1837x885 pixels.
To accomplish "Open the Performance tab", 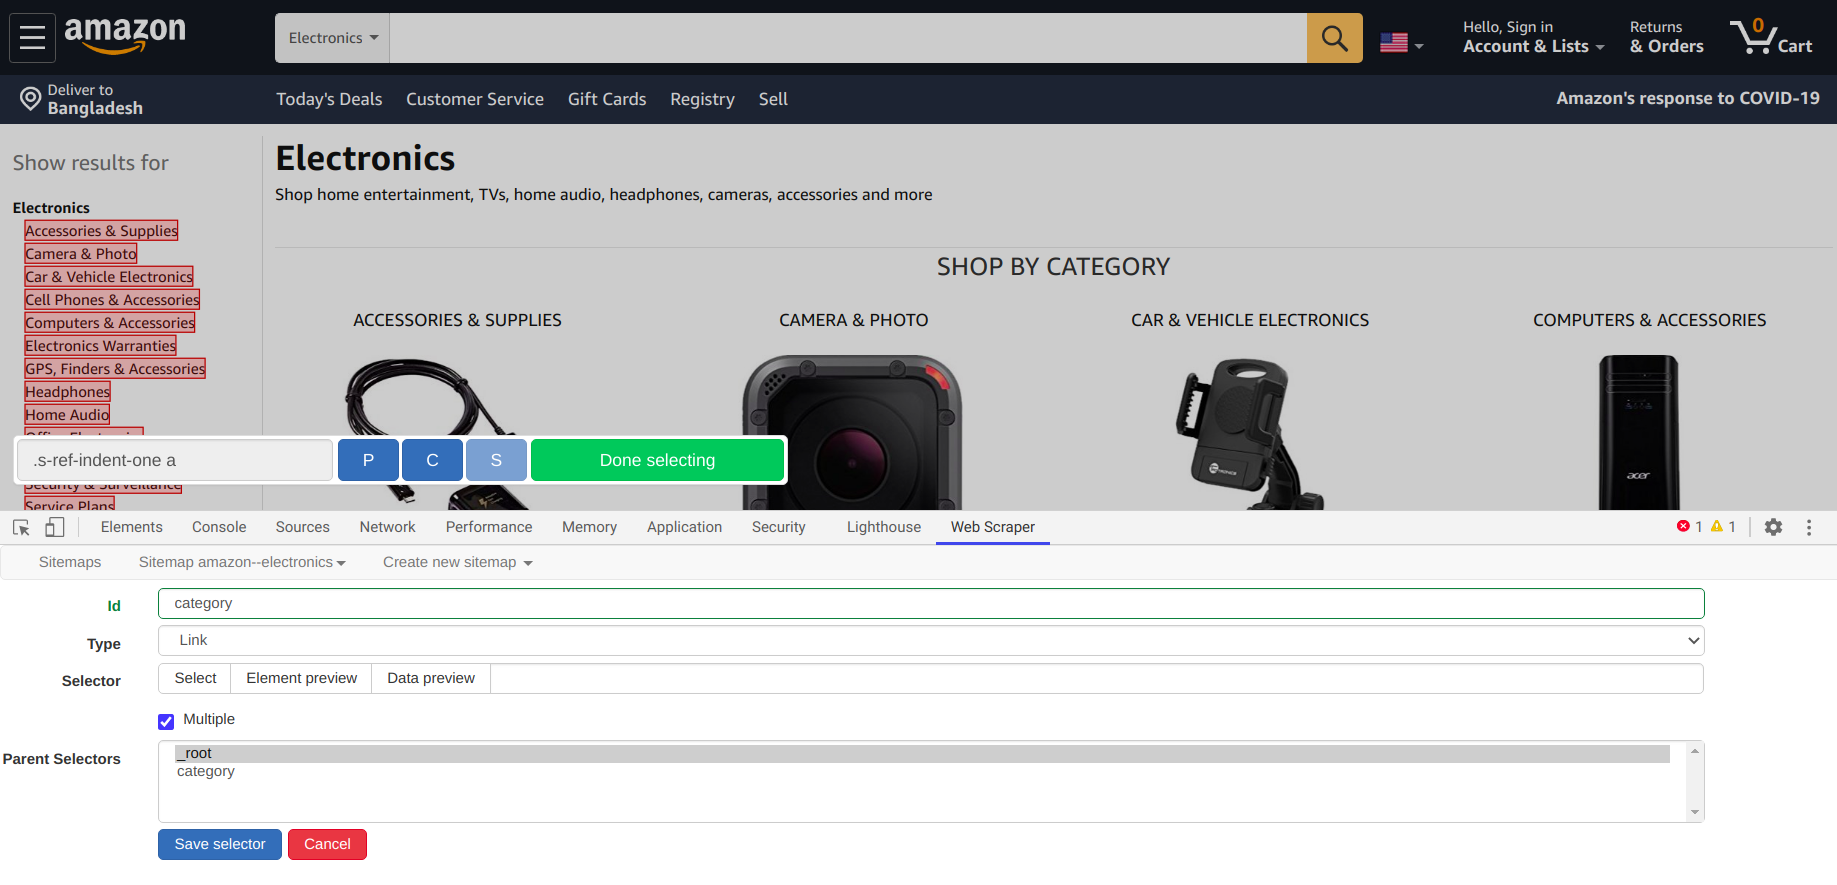I will click(489, 527).
